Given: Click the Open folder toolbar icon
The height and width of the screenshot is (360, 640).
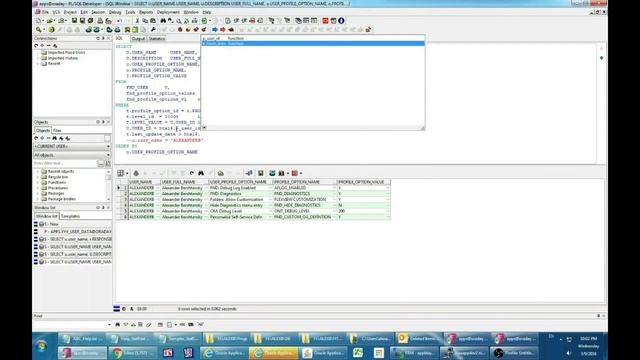Looking at the screenshot, I should point(50,20).
